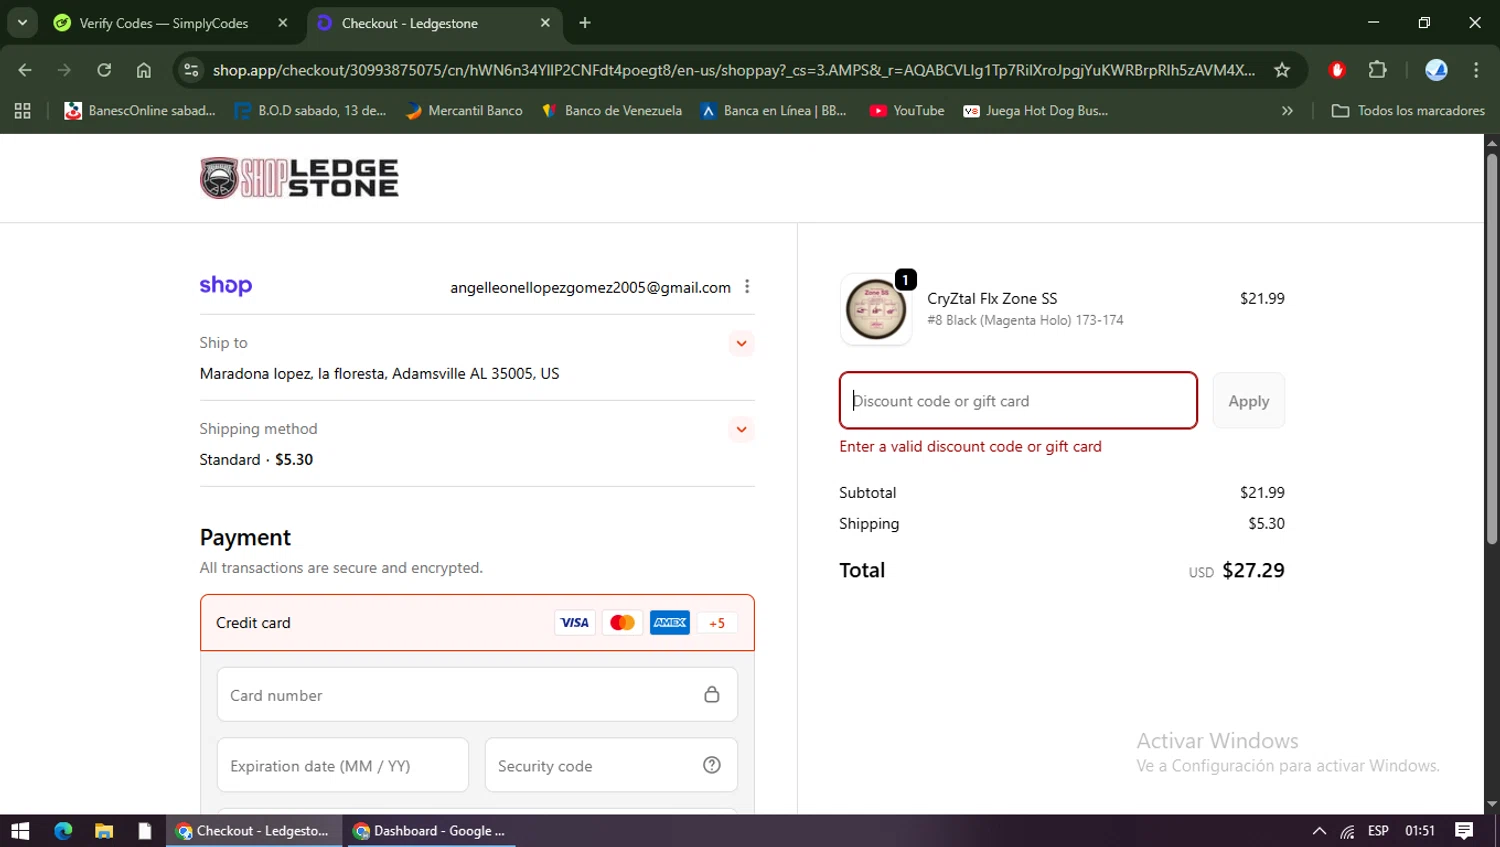Viewport: 1500px width, 847px height.
Task: Close the Checkout - Ledgestone tab
Action: pyautogui.click(x=545, y=23)
